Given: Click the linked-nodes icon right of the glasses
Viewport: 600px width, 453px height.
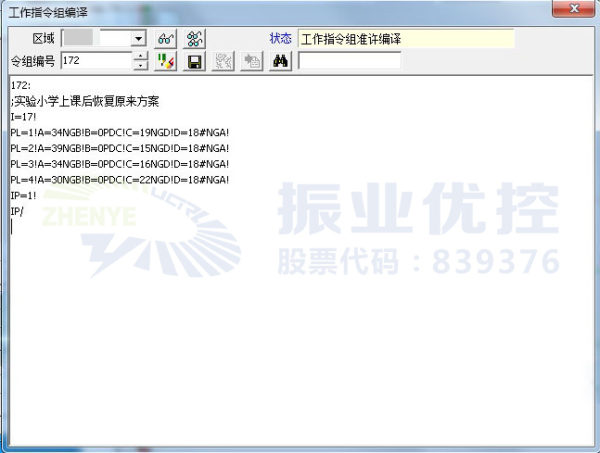Looking at the screenshot, I should click(x=196, y=38).
